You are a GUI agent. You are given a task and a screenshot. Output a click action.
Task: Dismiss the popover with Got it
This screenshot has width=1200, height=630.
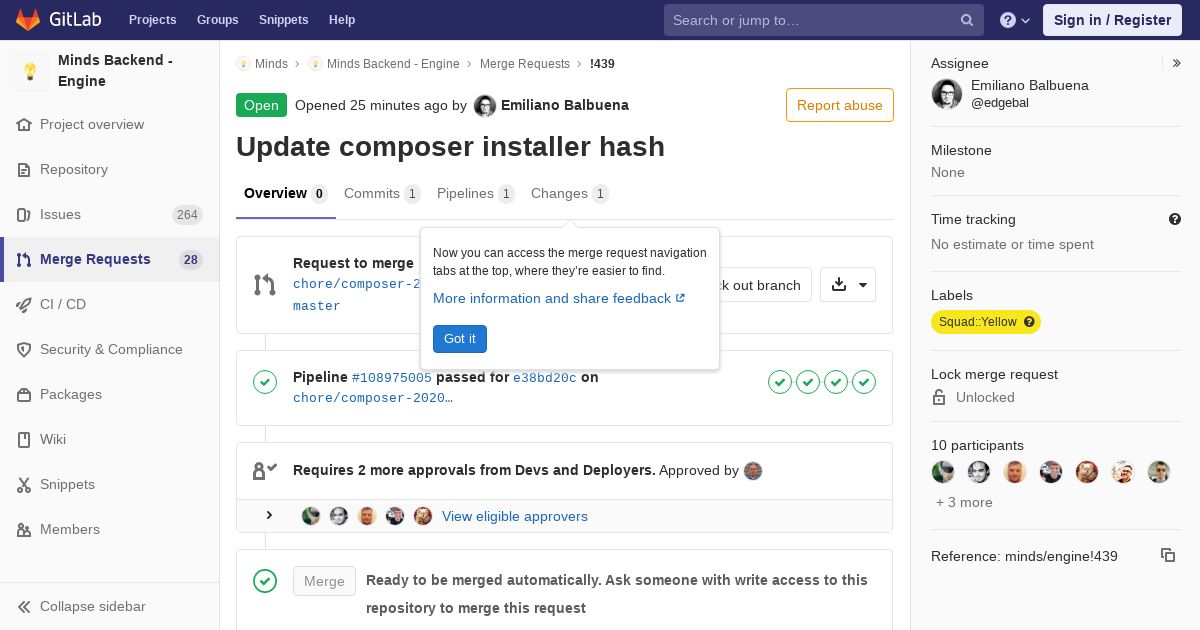point(460,339)
